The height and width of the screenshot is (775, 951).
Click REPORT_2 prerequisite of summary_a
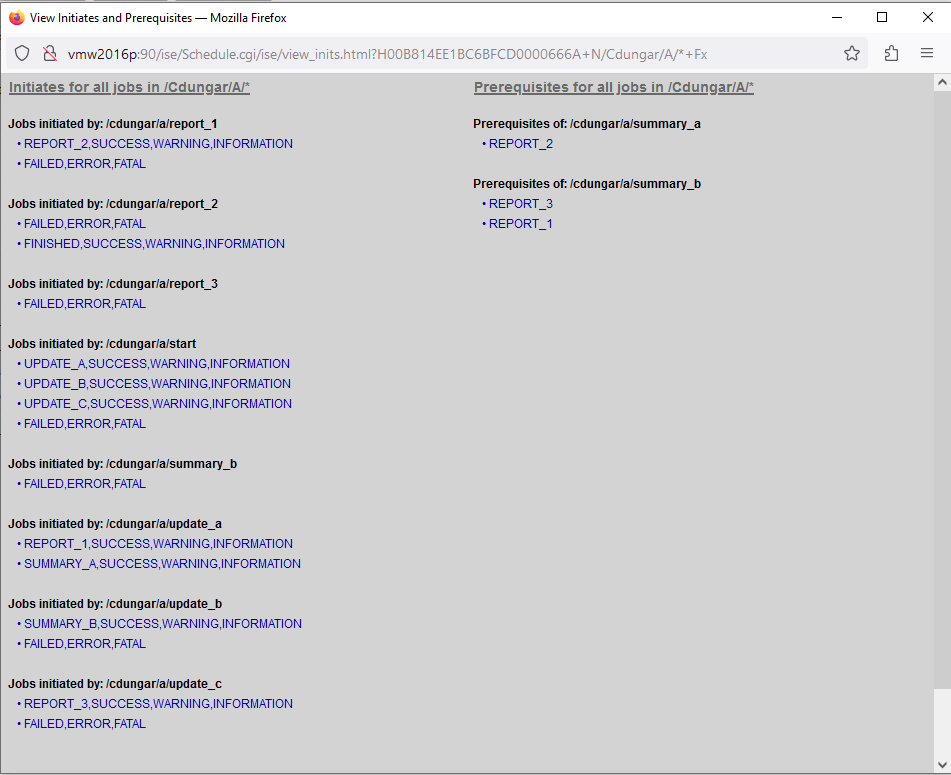point(520,144)
